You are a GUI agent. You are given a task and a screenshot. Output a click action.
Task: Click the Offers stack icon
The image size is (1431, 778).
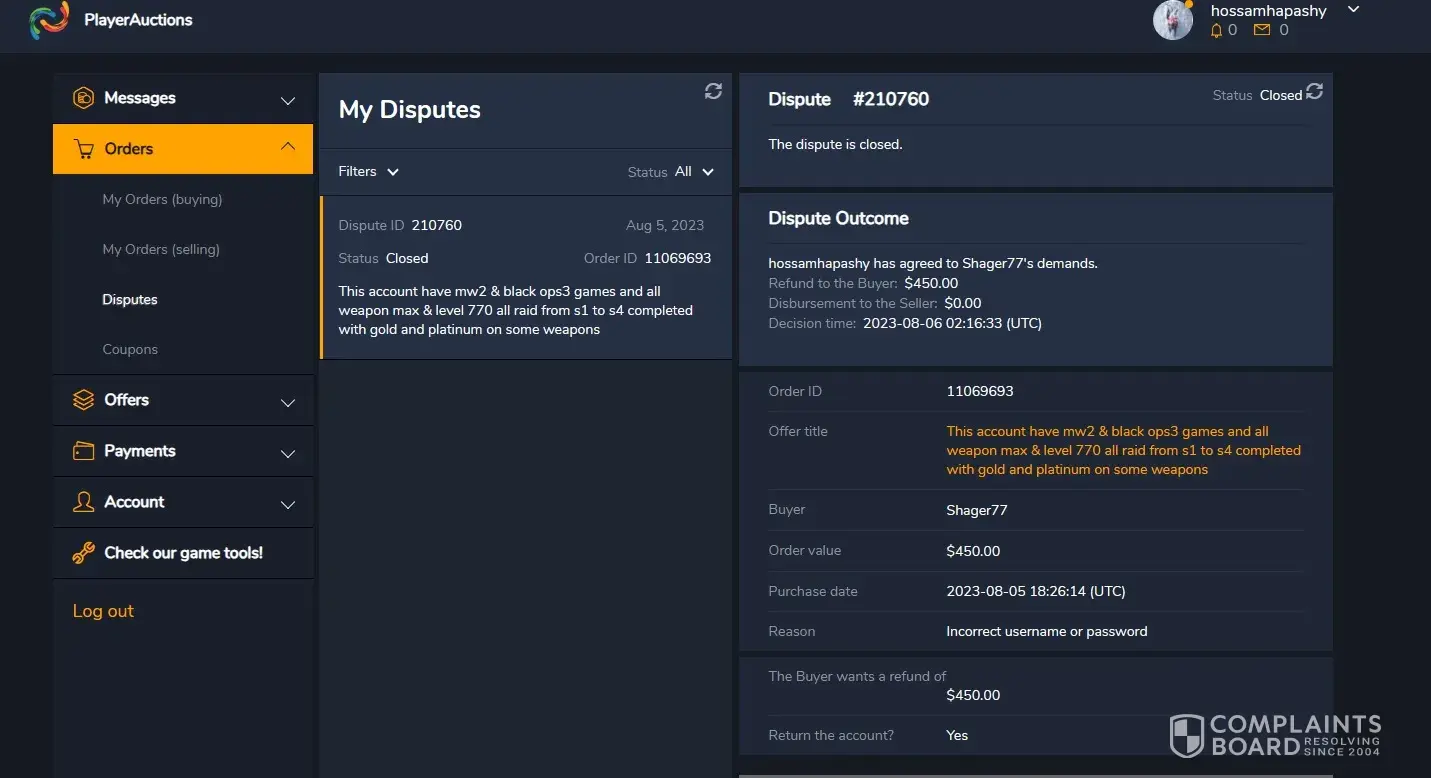tap(84, 400)
